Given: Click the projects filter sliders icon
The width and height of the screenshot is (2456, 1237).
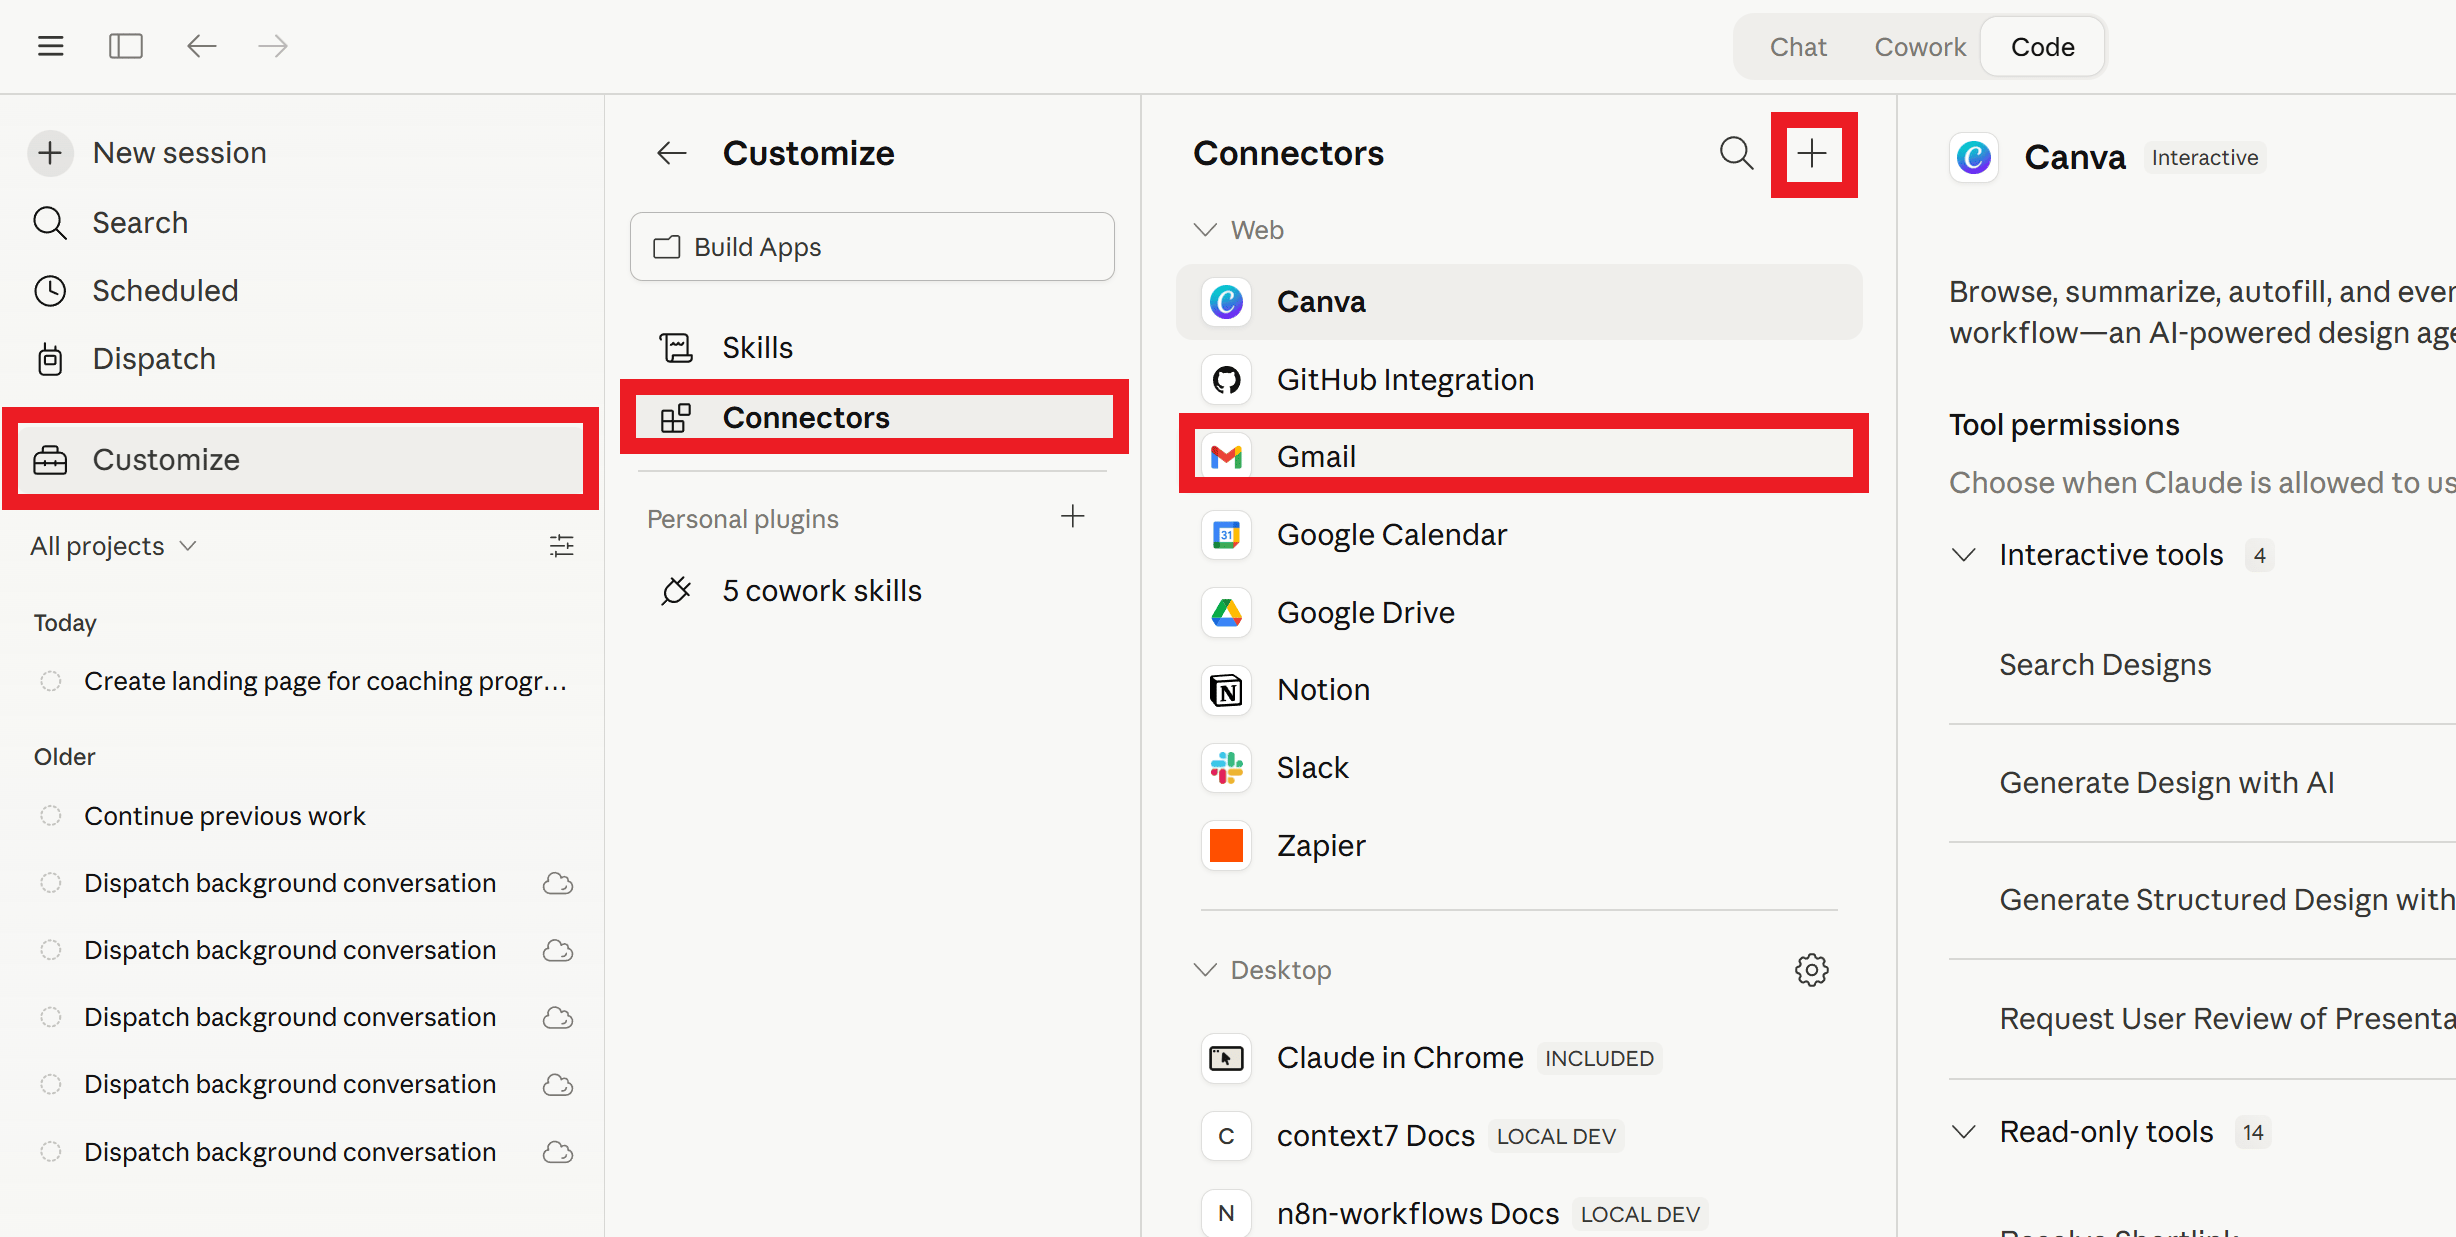Looking at the screenshot, I should (562, 546).
